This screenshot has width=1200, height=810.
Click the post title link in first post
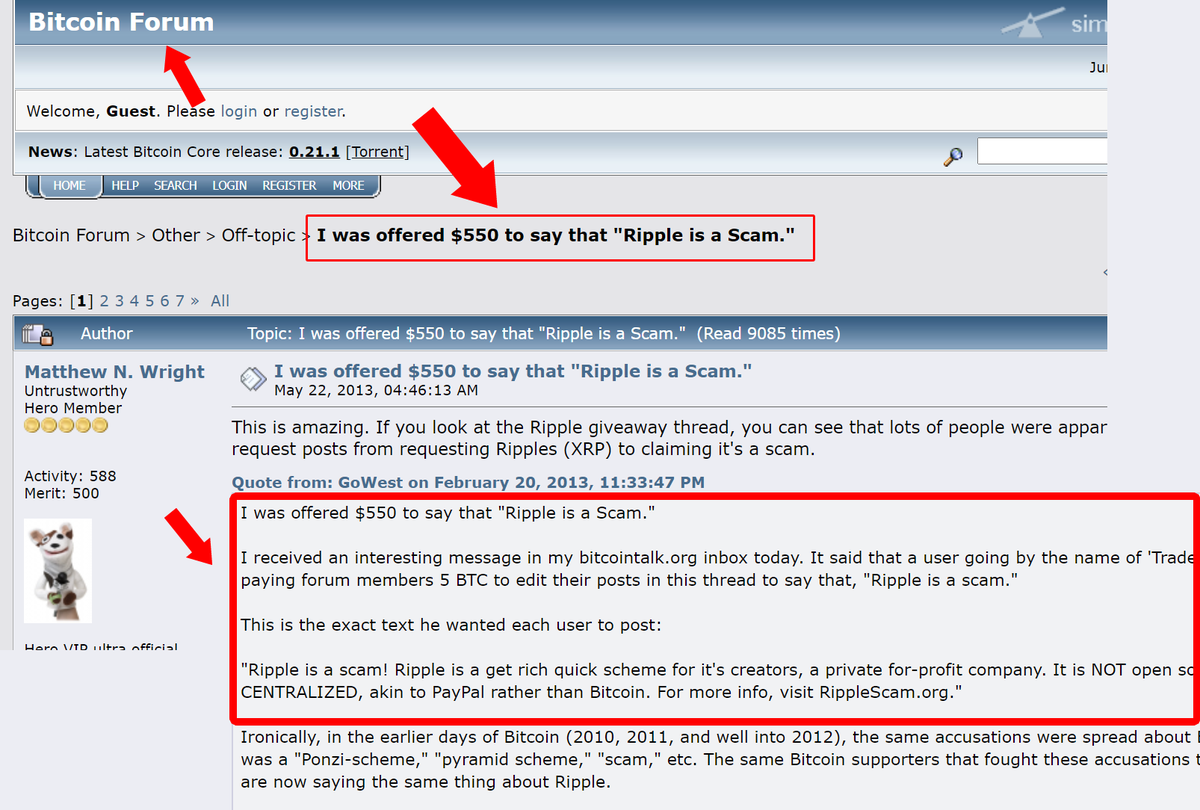point(513,371)
